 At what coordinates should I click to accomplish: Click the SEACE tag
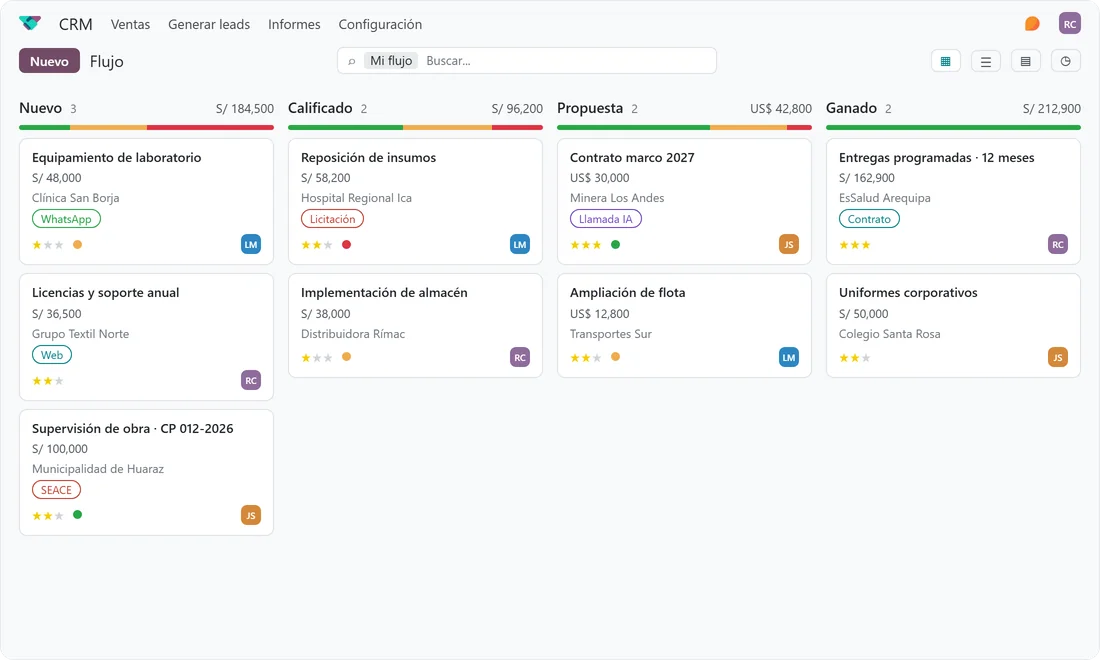point(56,490)
